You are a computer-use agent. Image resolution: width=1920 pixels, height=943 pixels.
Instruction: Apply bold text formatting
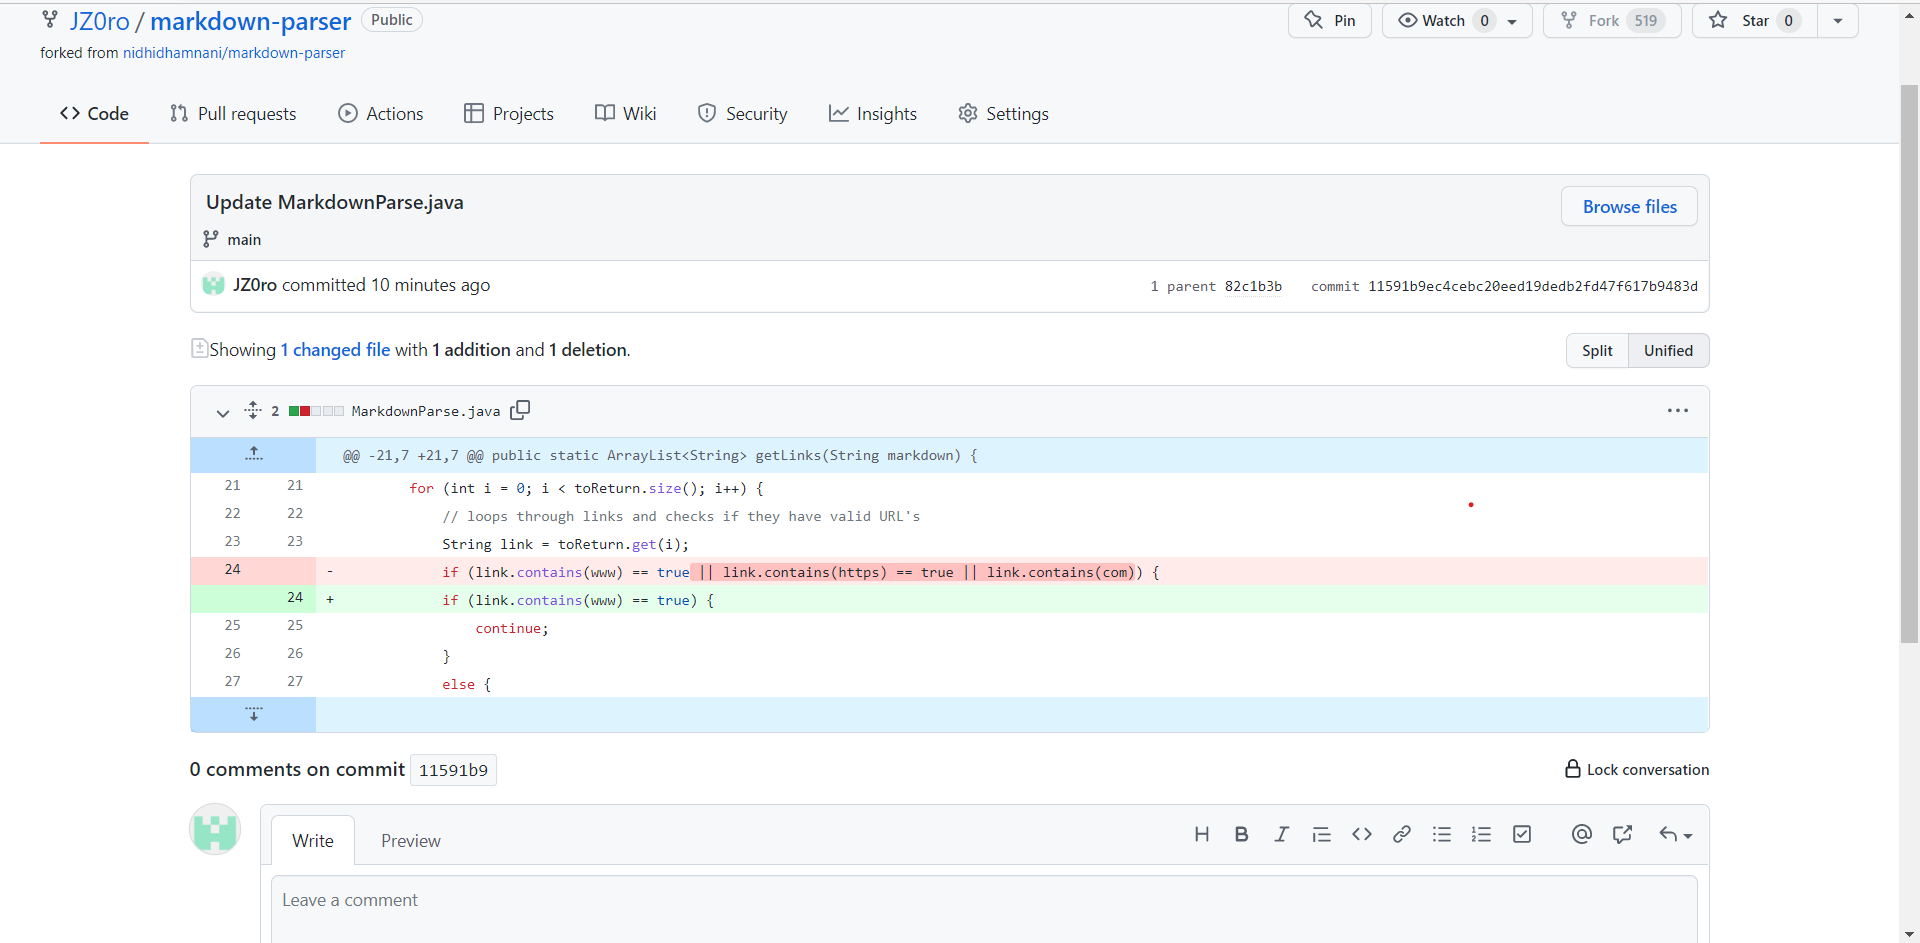[1241, 834]
